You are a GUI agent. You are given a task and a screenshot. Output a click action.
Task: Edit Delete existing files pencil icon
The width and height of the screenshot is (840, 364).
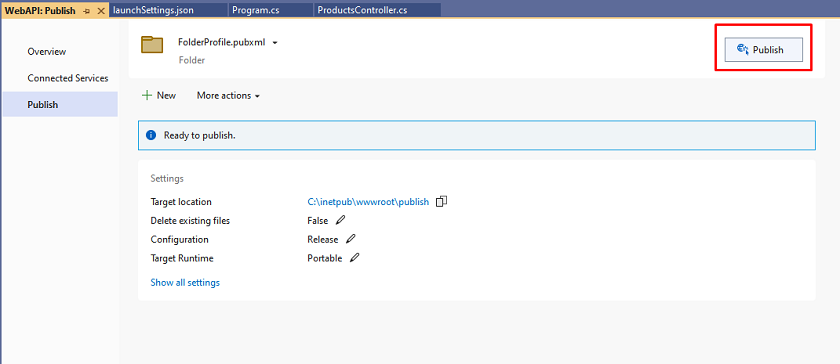tap(341, 220)
